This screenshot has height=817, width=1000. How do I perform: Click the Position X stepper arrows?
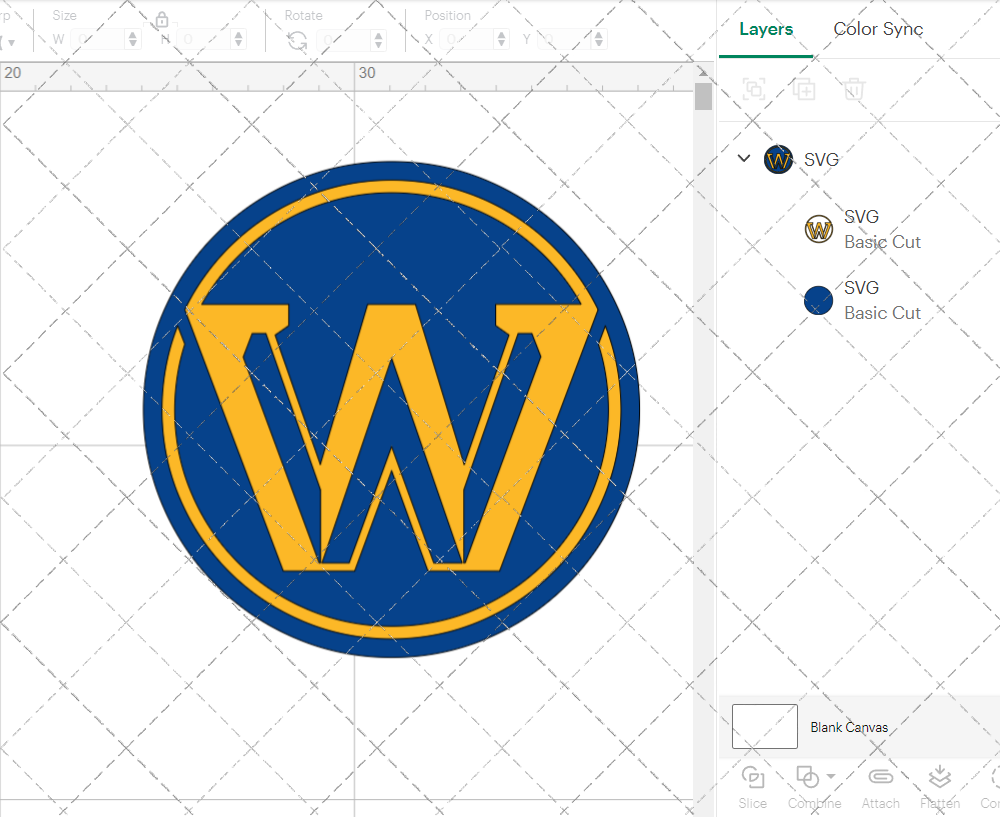[x=502, y=40]
